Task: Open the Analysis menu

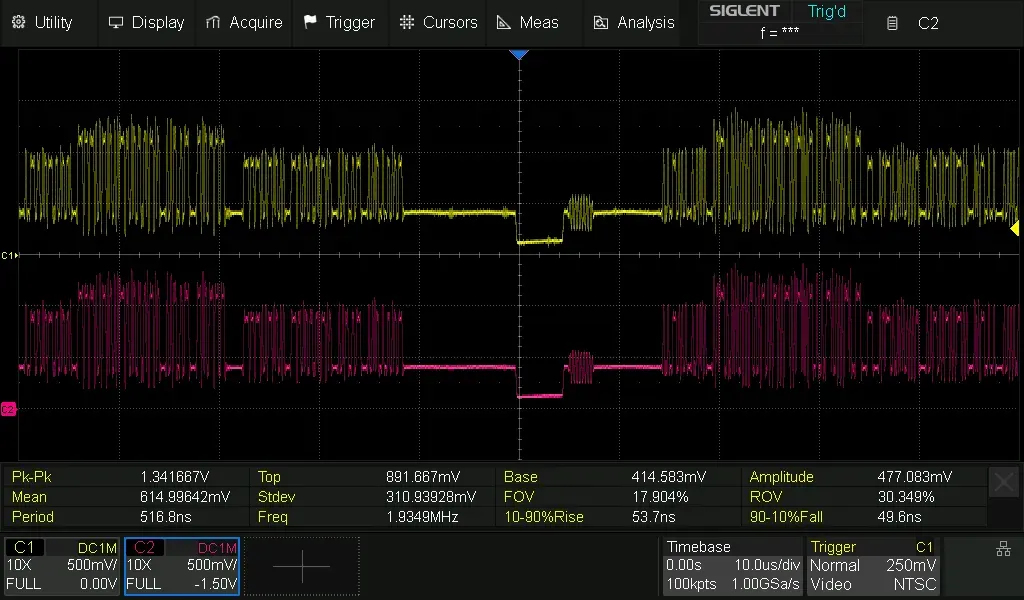Action: [634, 22]
